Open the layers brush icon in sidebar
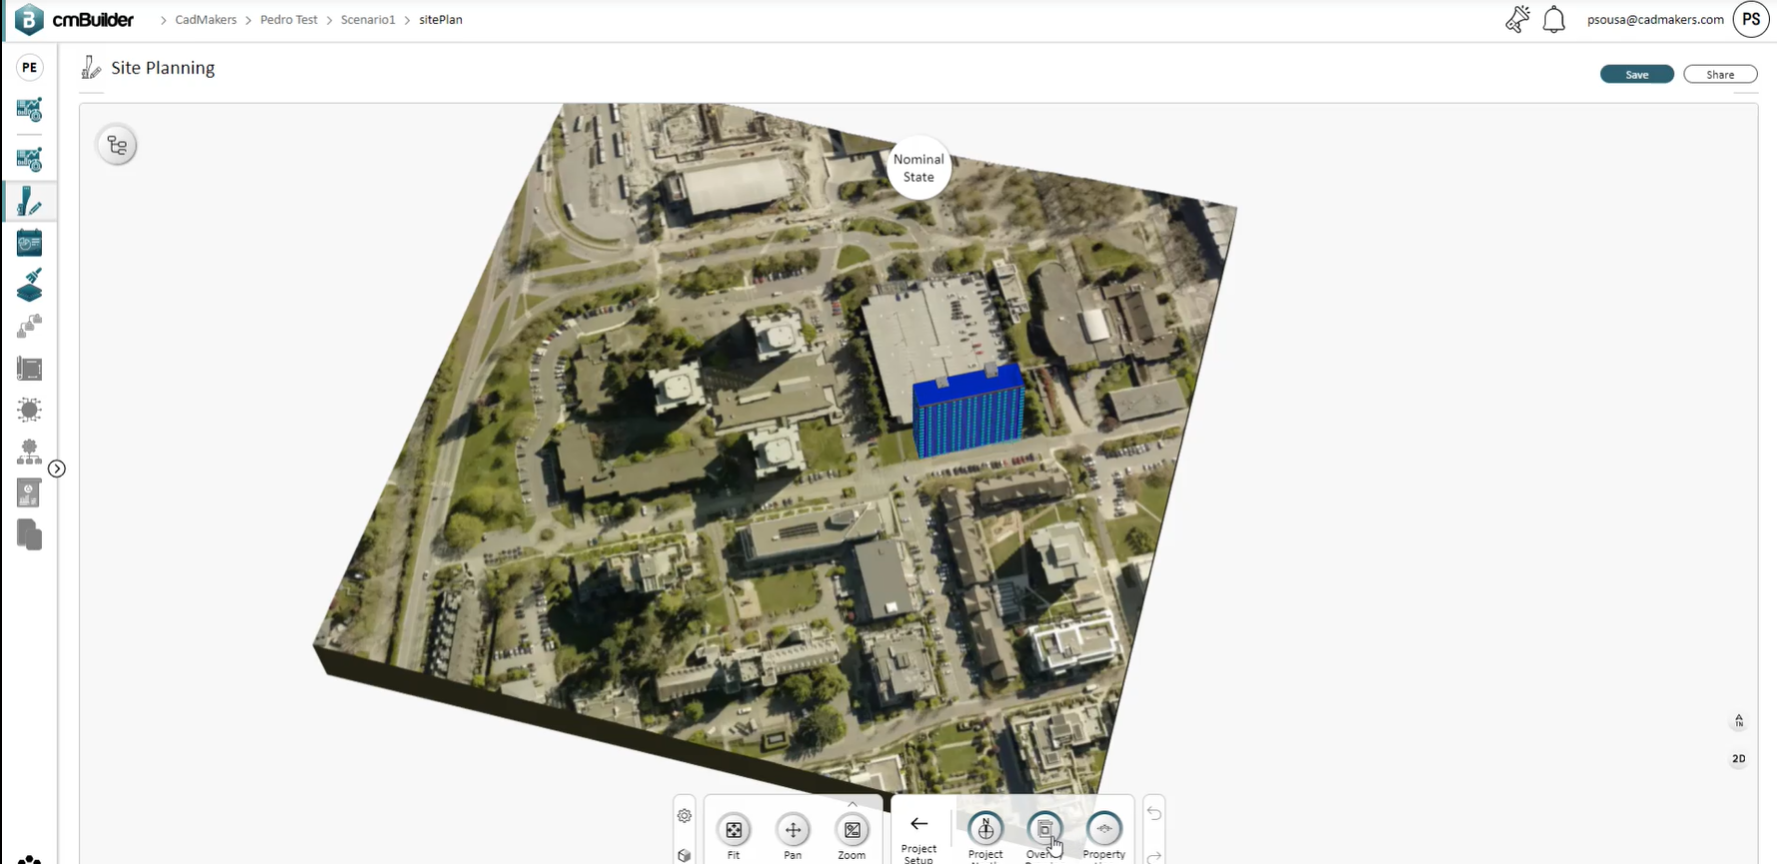This screenshot has height=864, width=1777. pos(29,285)
